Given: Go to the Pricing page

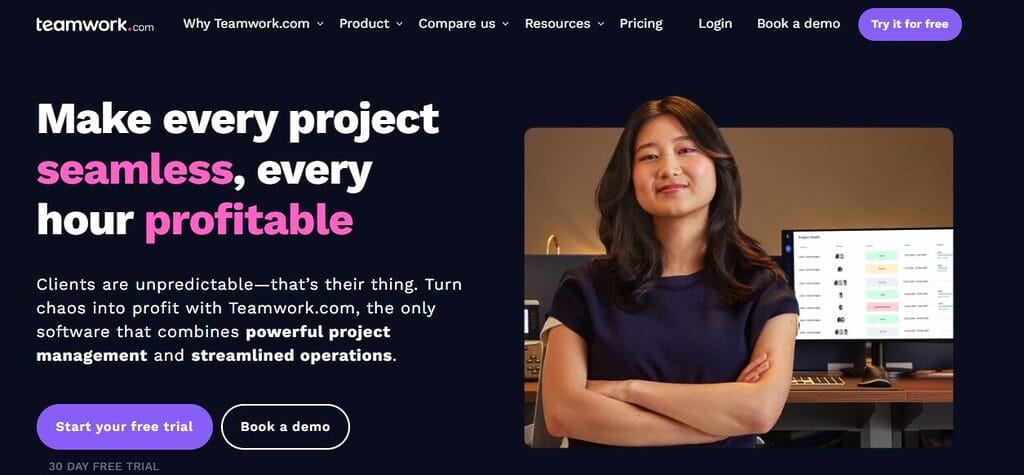Looking at the screenshot, I should [641, 24].
